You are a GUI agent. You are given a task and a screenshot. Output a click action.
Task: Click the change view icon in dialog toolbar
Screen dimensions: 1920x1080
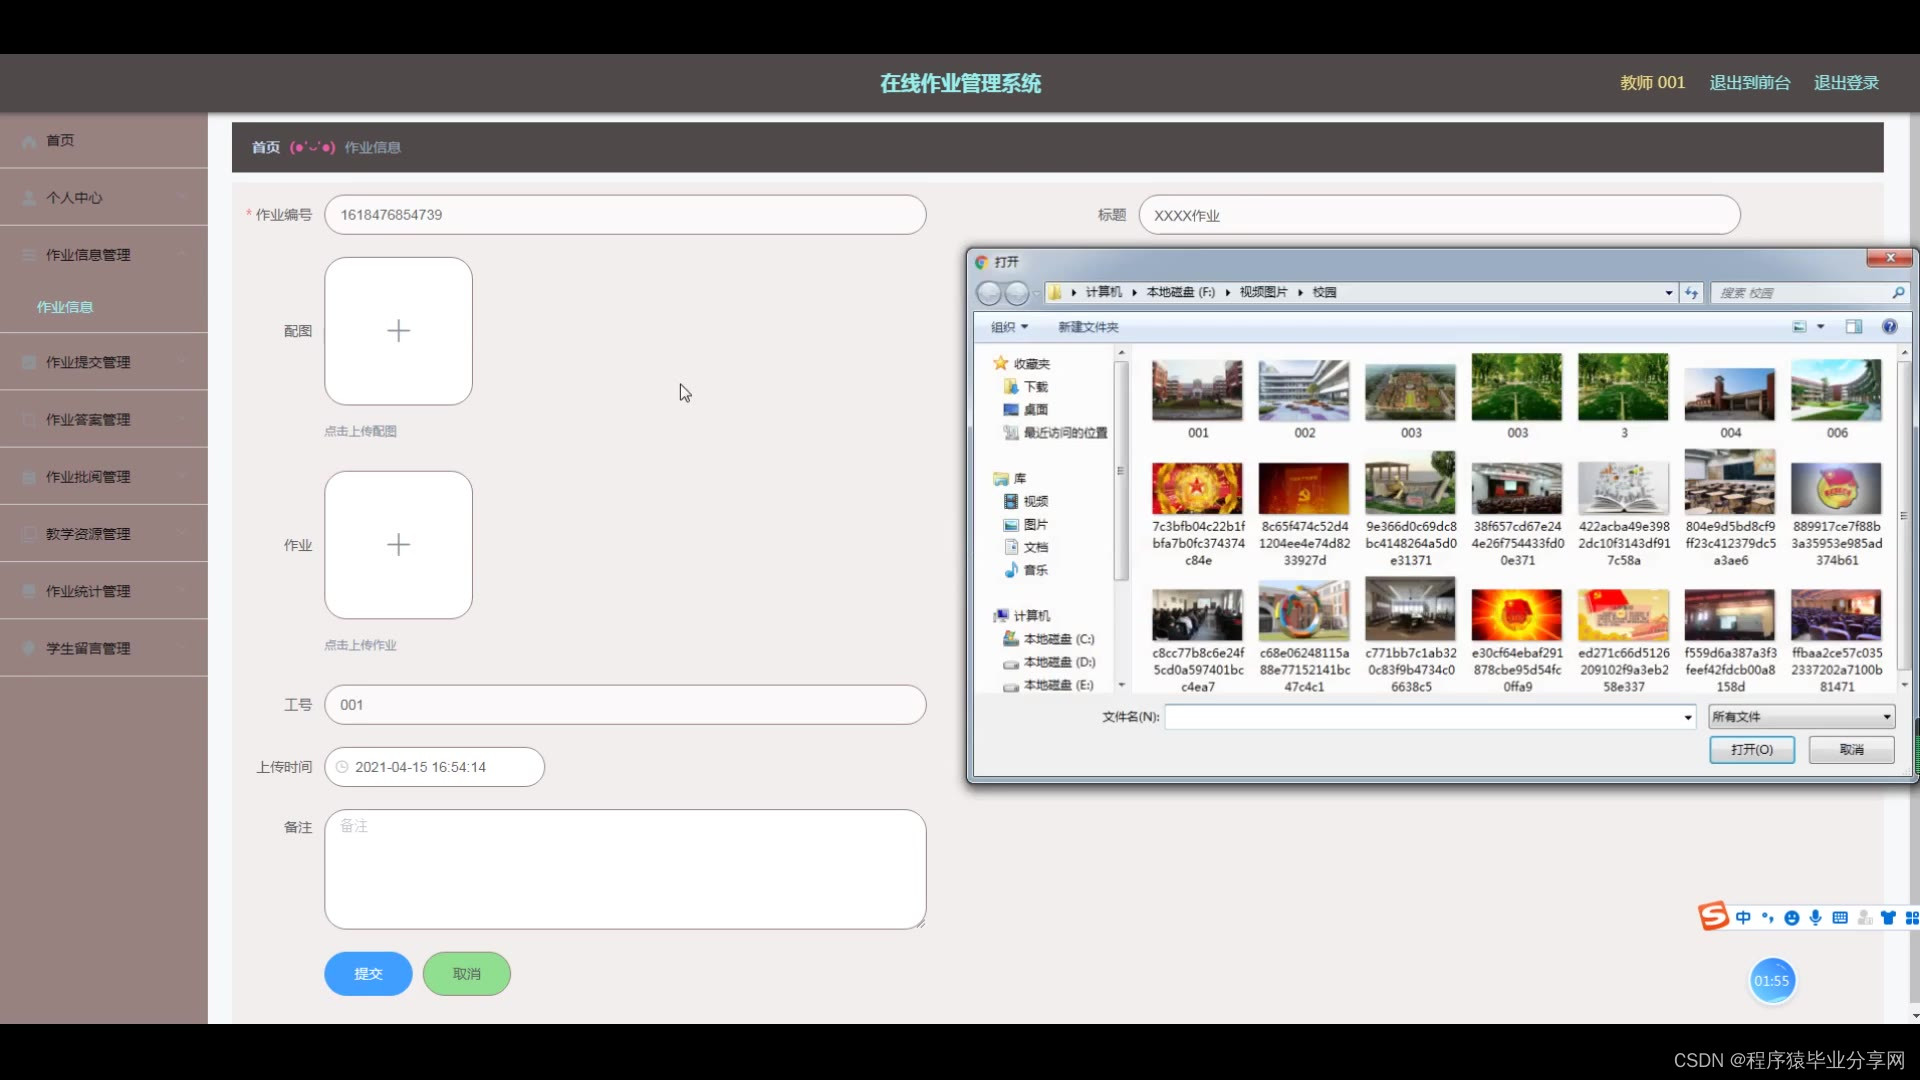(x=1800, y=327)
